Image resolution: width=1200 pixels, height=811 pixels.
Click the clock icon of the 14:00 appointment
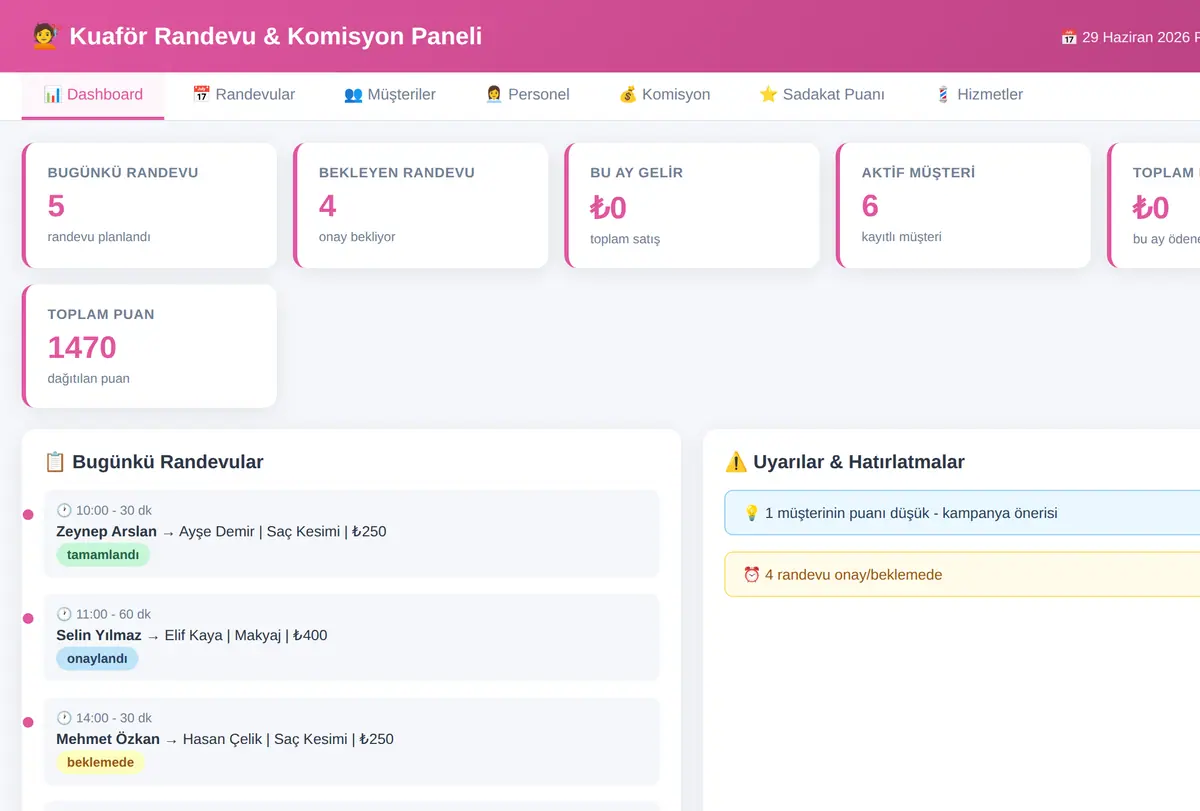coord(64,718)
